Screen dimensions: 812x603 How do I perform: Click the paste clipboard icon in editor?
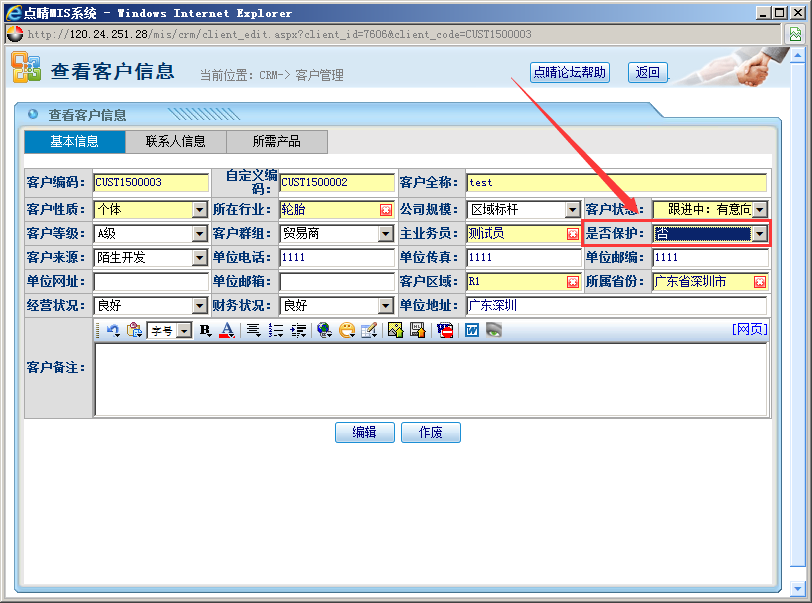click(134, 330)
